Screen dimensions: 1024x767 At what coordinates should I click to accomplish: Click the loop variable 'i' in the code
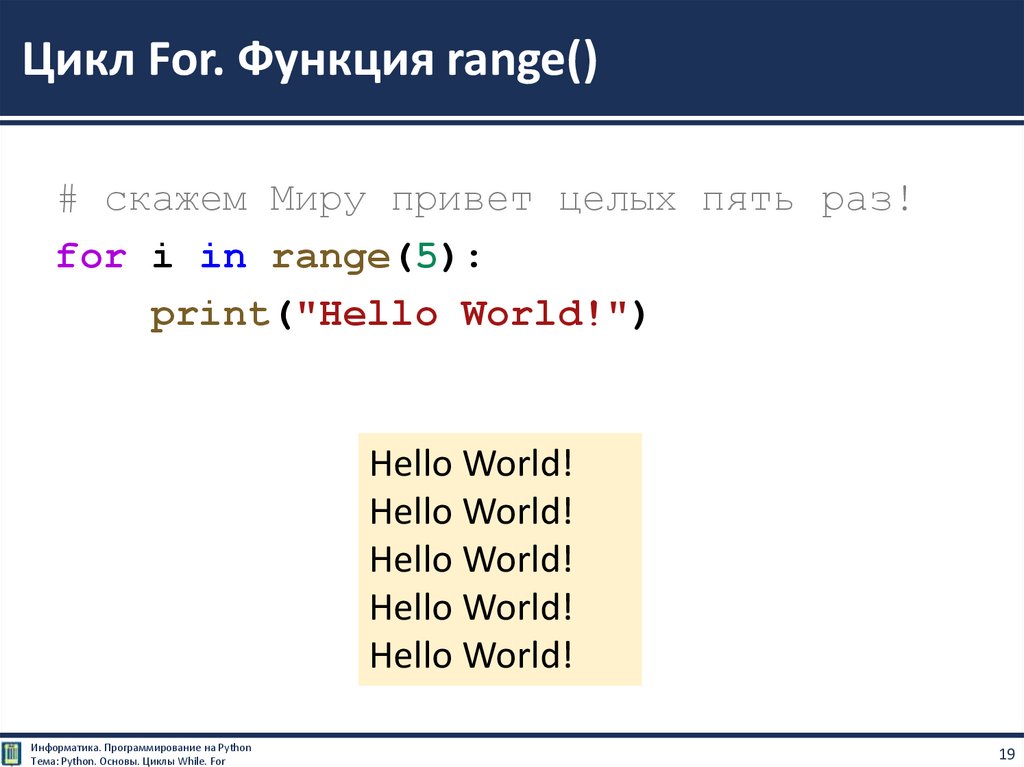pos(162,255)
